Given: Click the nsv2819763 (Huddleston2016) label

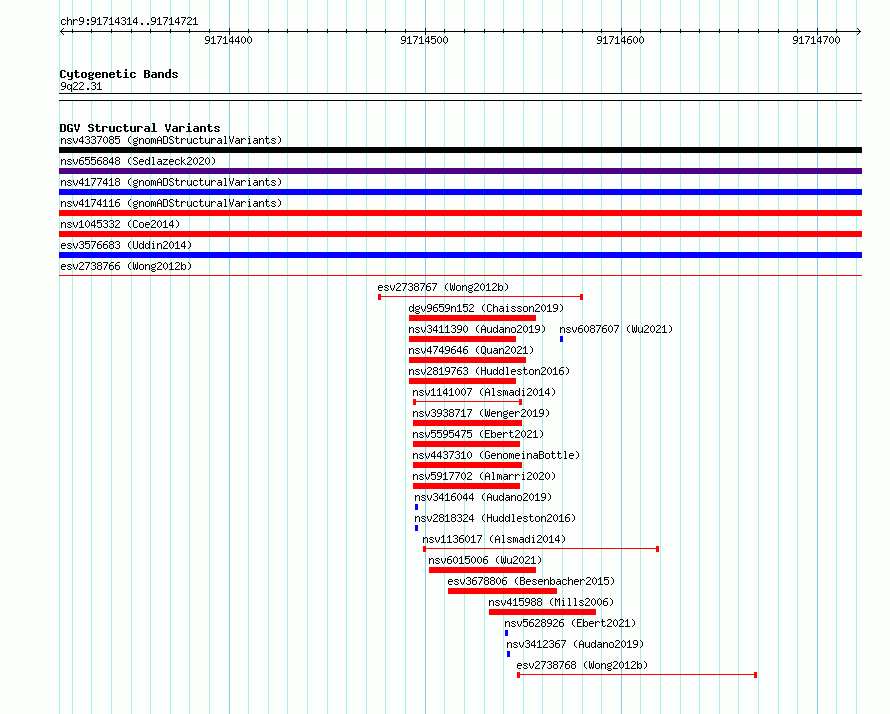Looking at the screenshot, I should 489,371.
